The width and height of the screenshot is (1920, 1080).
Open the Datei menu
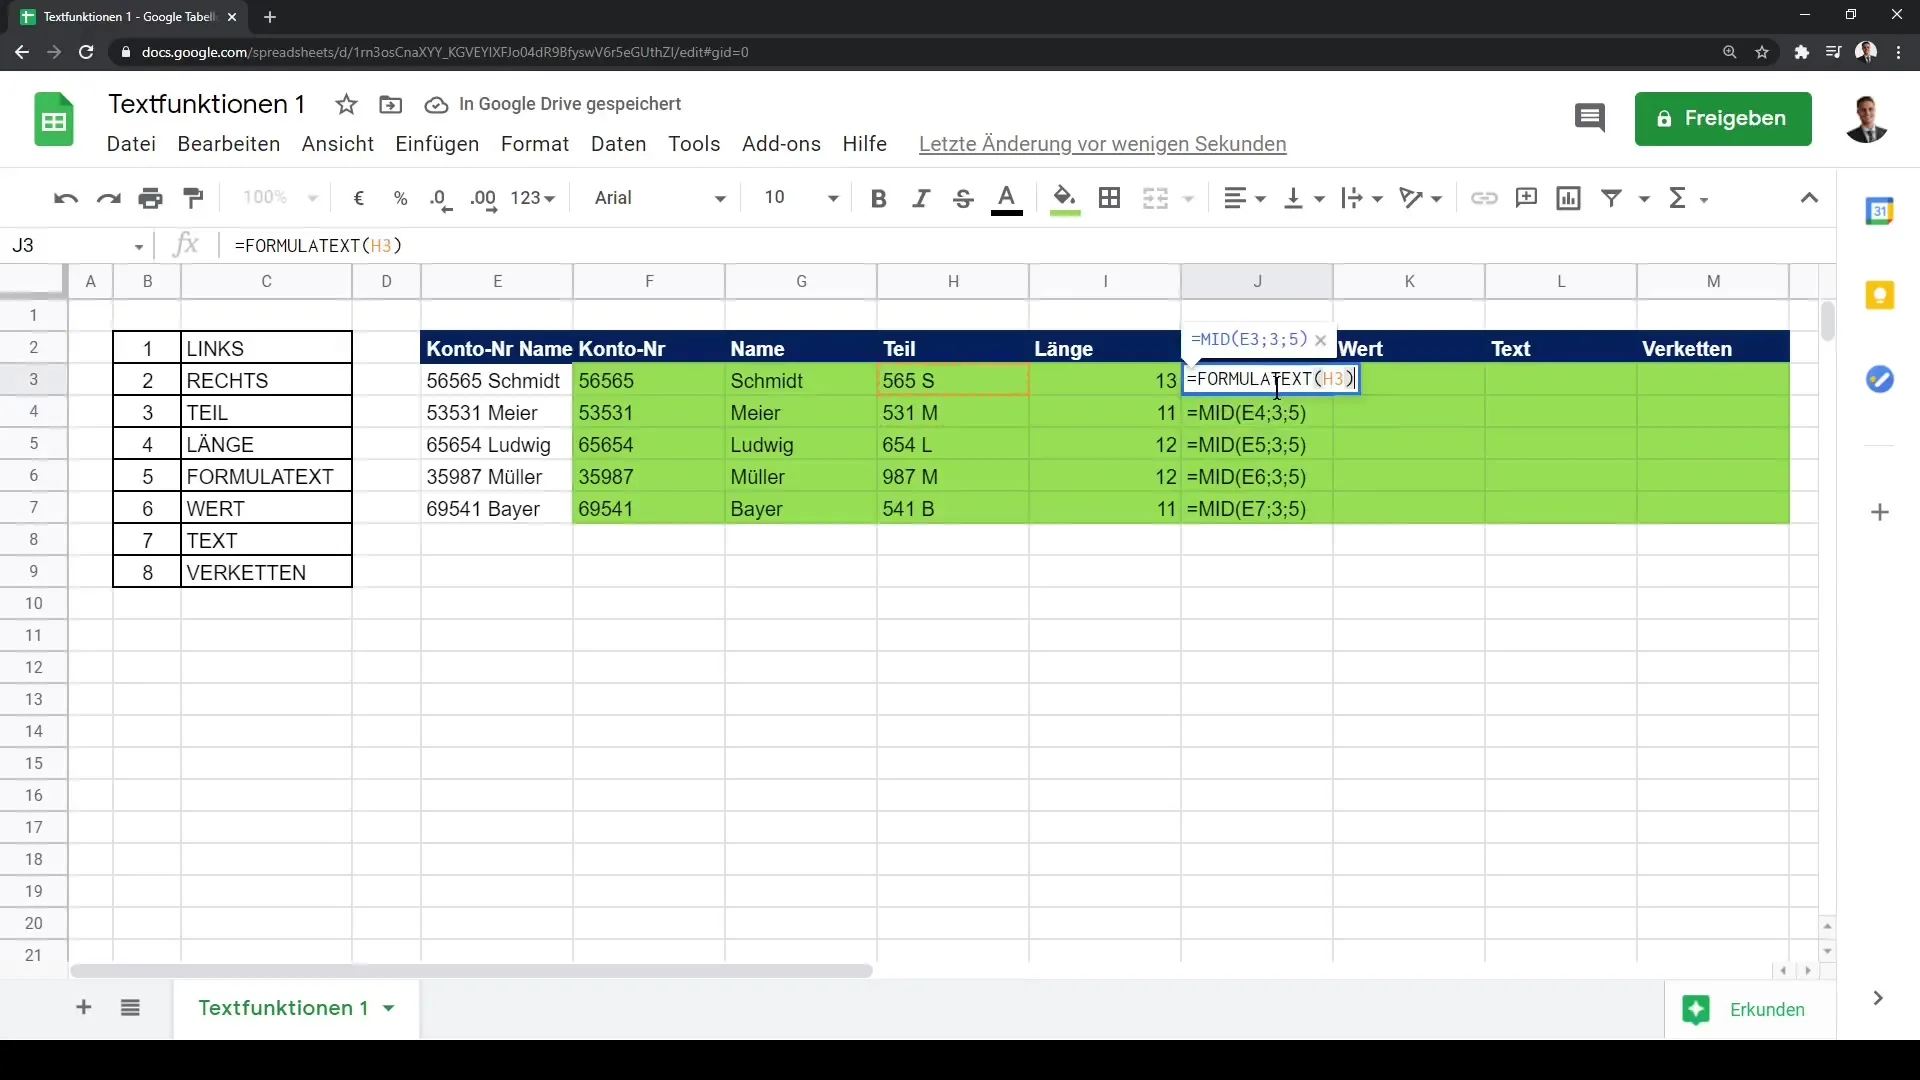131,144
